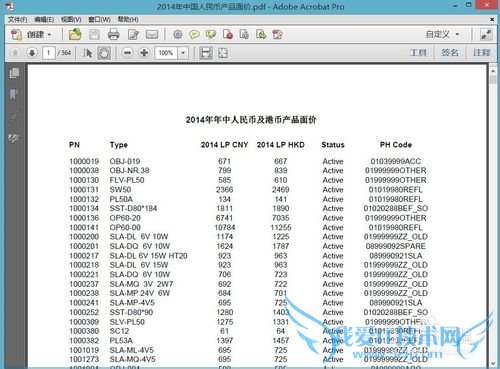
Task: Click the Type column header
Action: point(119,145)
